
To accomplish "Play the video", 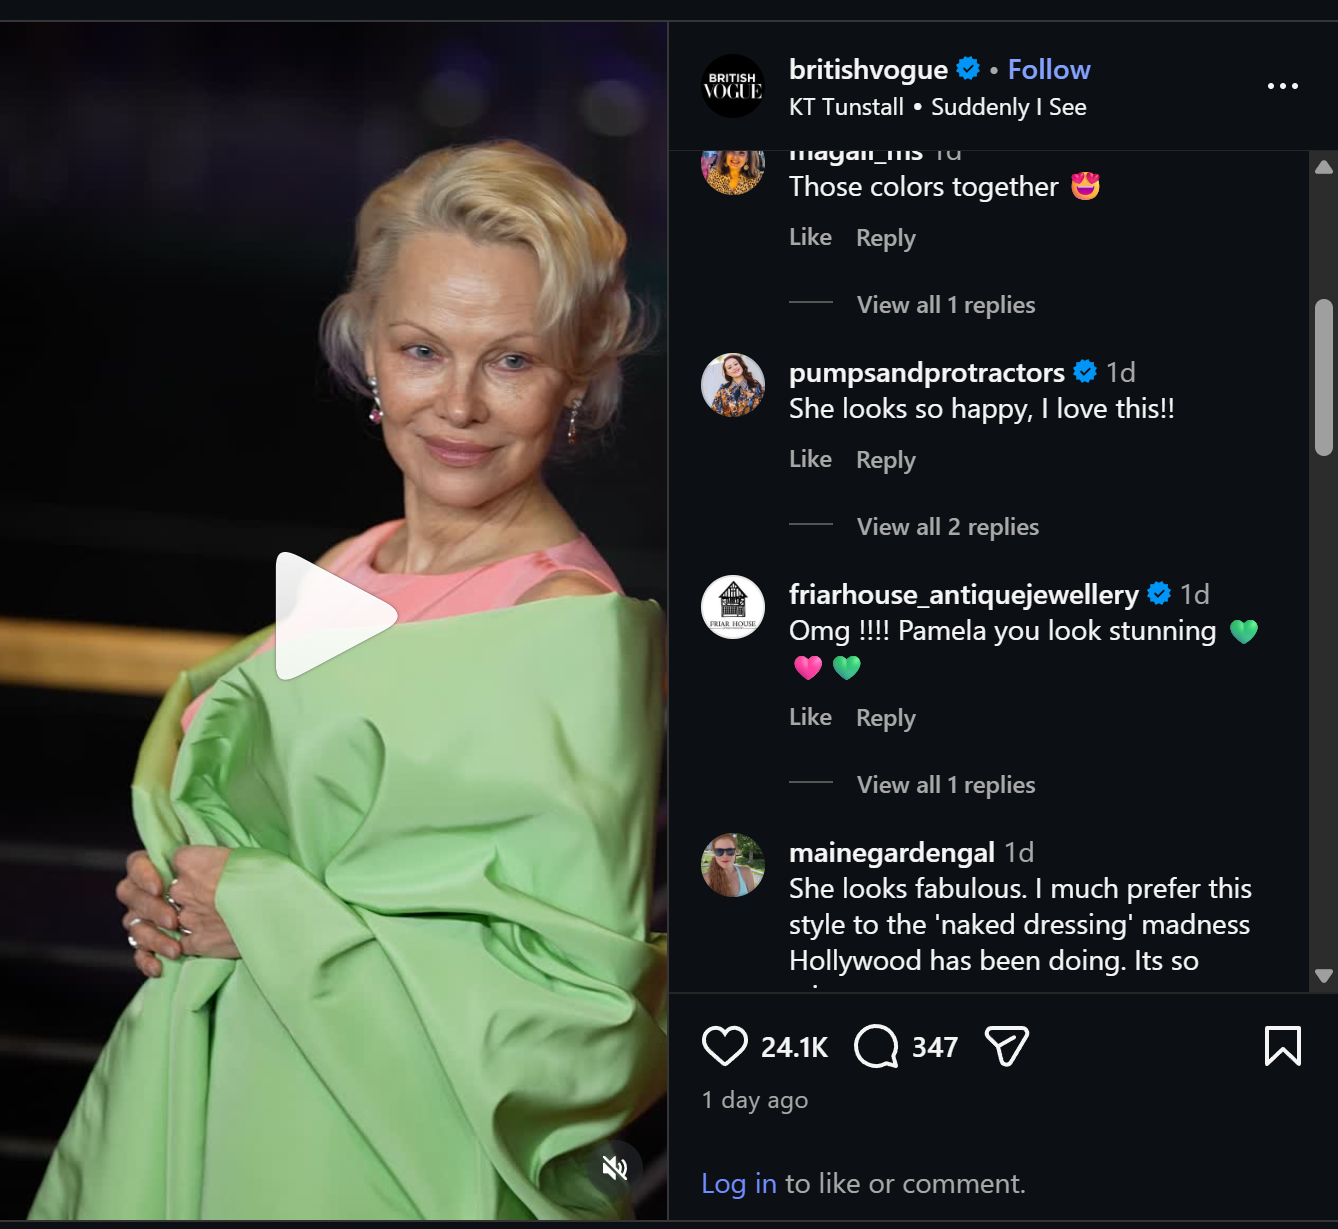I will coord(334,616).
